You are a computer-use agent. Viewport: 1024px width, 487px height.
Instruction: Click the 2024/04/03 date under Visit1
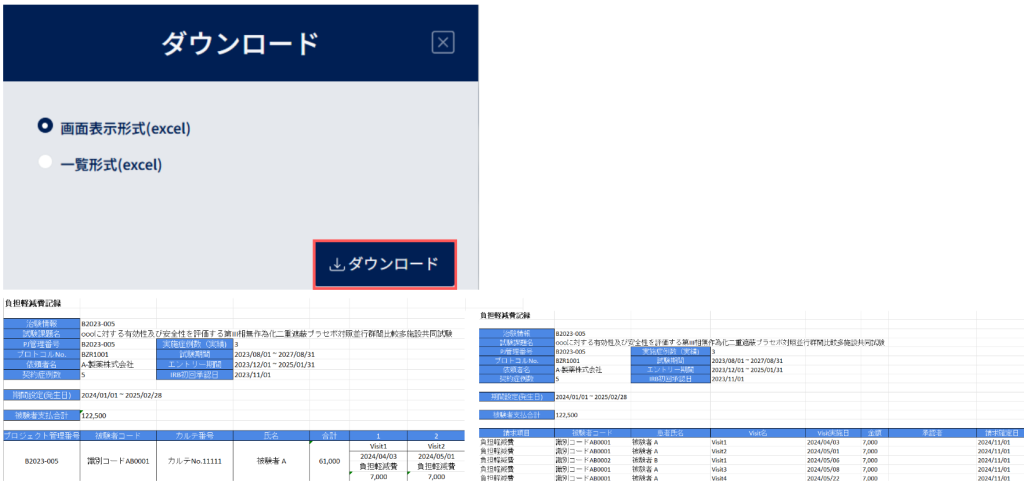click(x=378, y=456)
